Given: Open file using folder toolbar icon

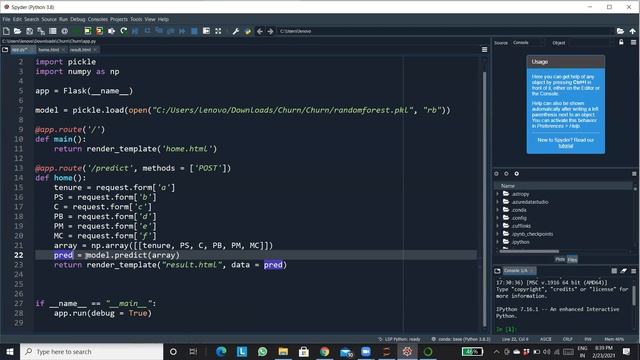Looking at the screenshot, I should (x=18, y=31).
